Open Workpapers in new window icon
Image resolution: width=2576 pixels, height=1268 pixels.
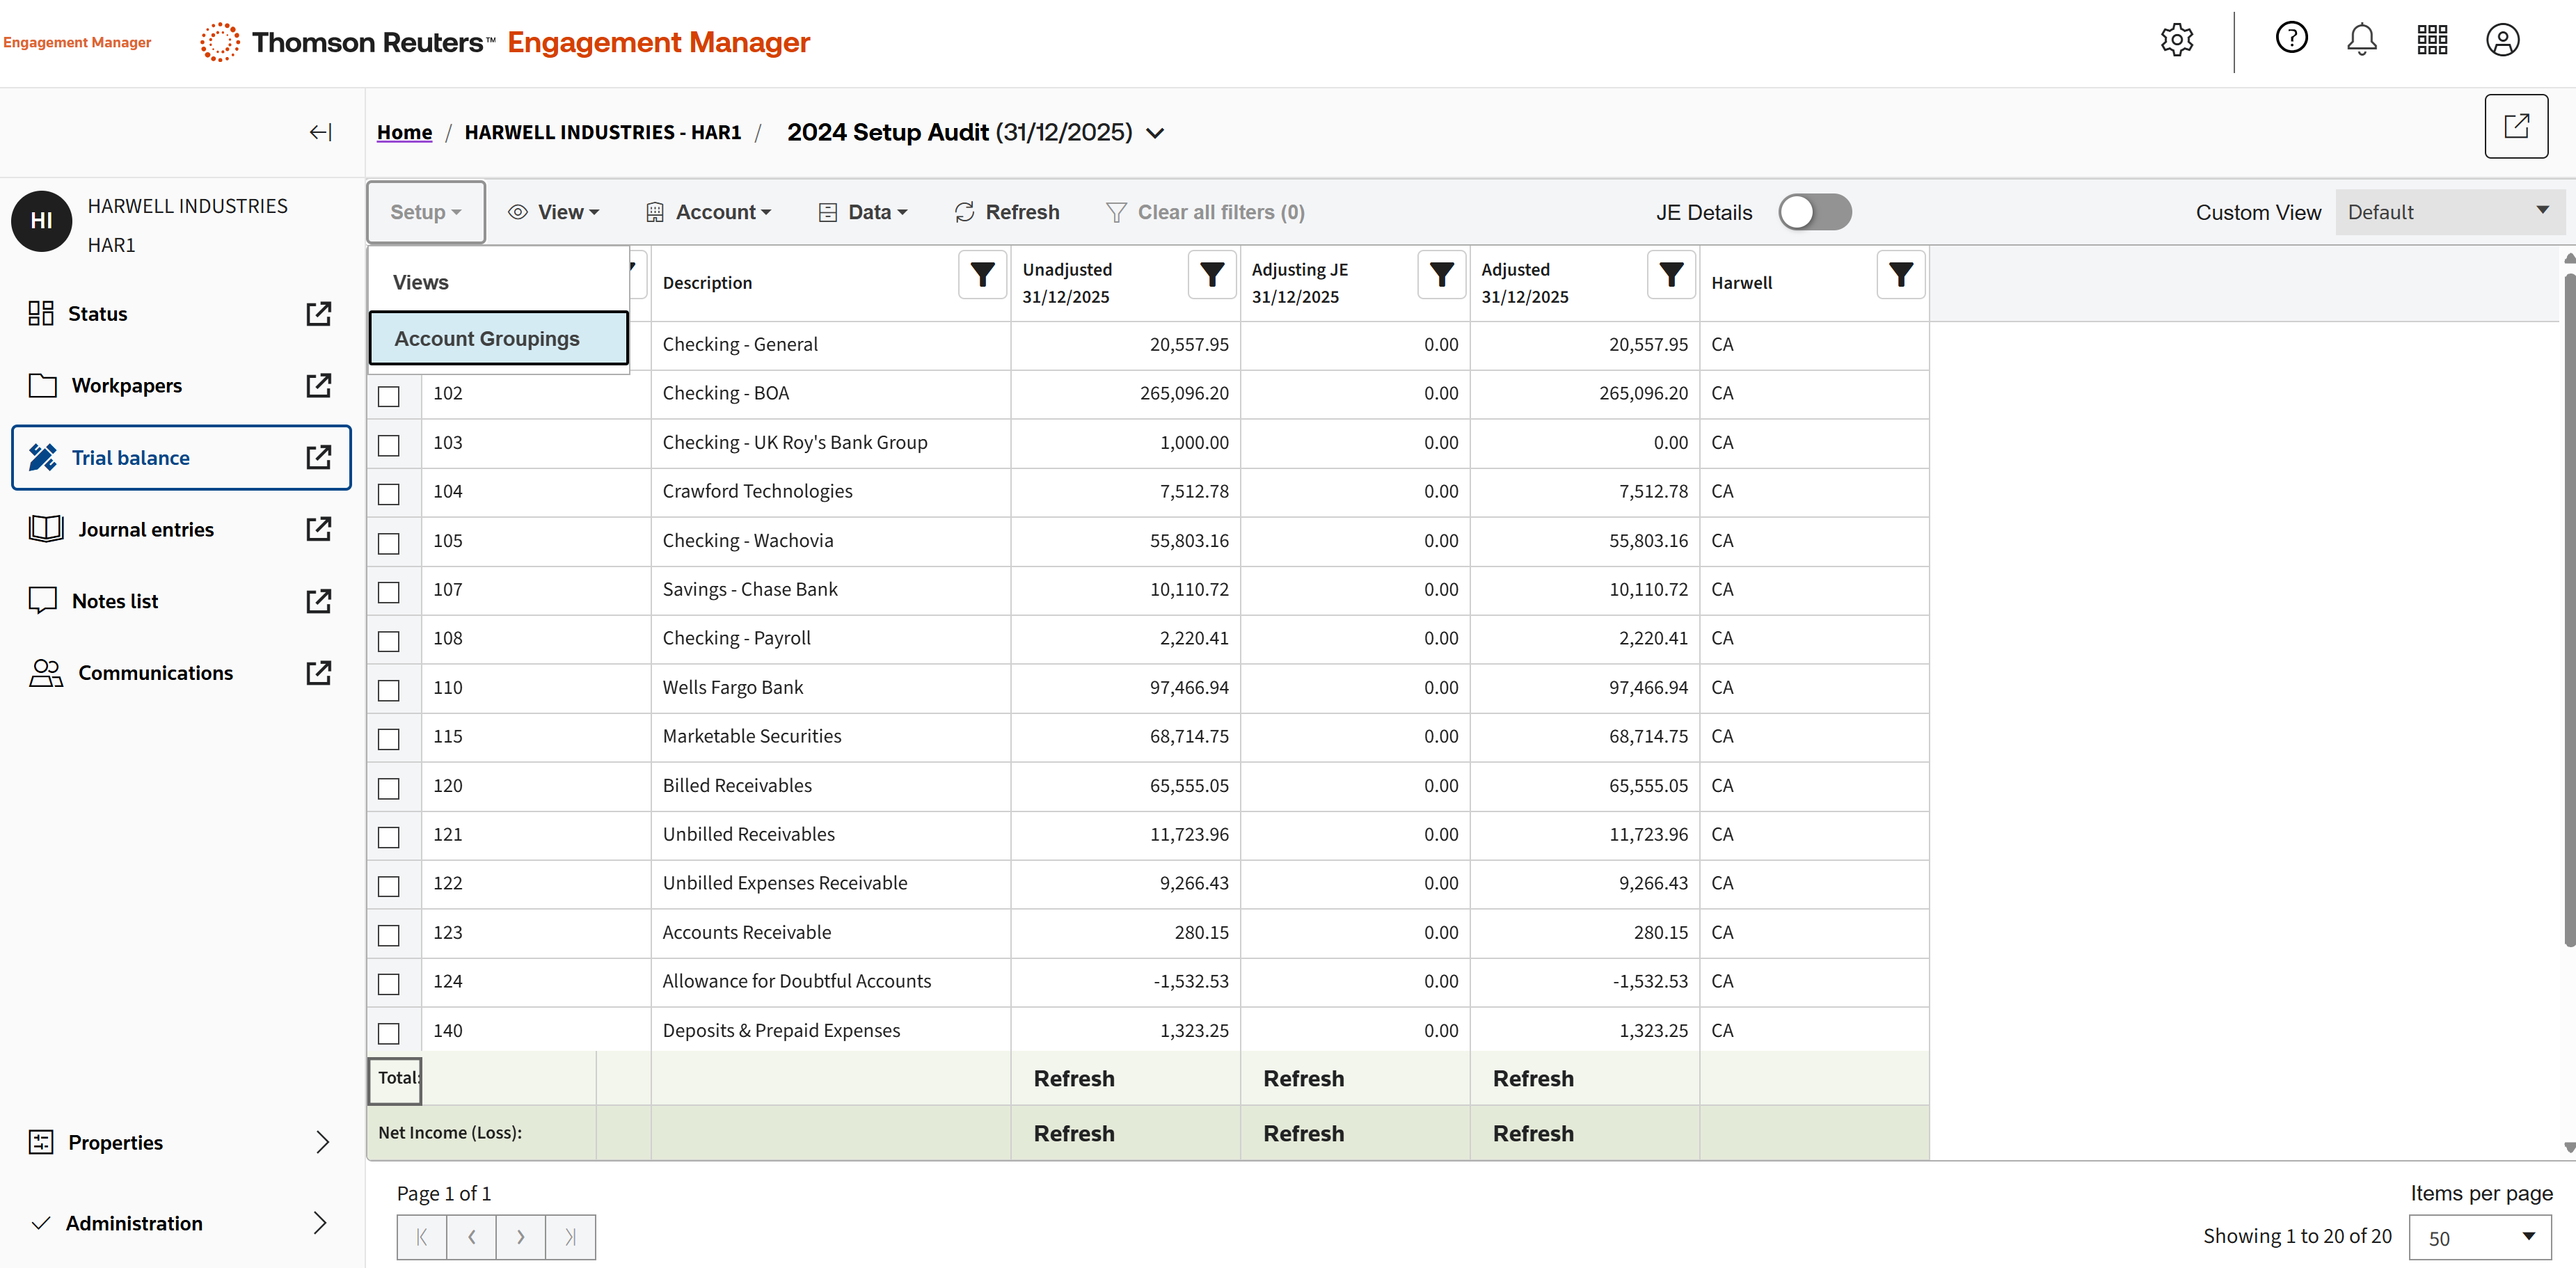[318, 386]
